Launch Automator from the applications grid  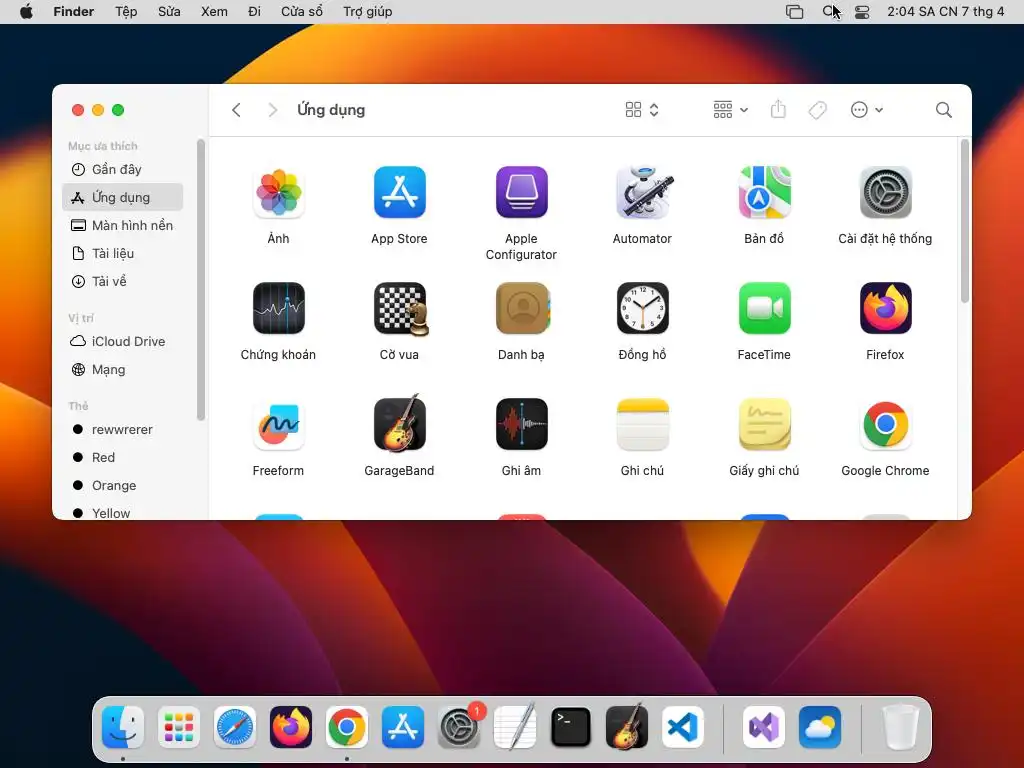[643, 193]
